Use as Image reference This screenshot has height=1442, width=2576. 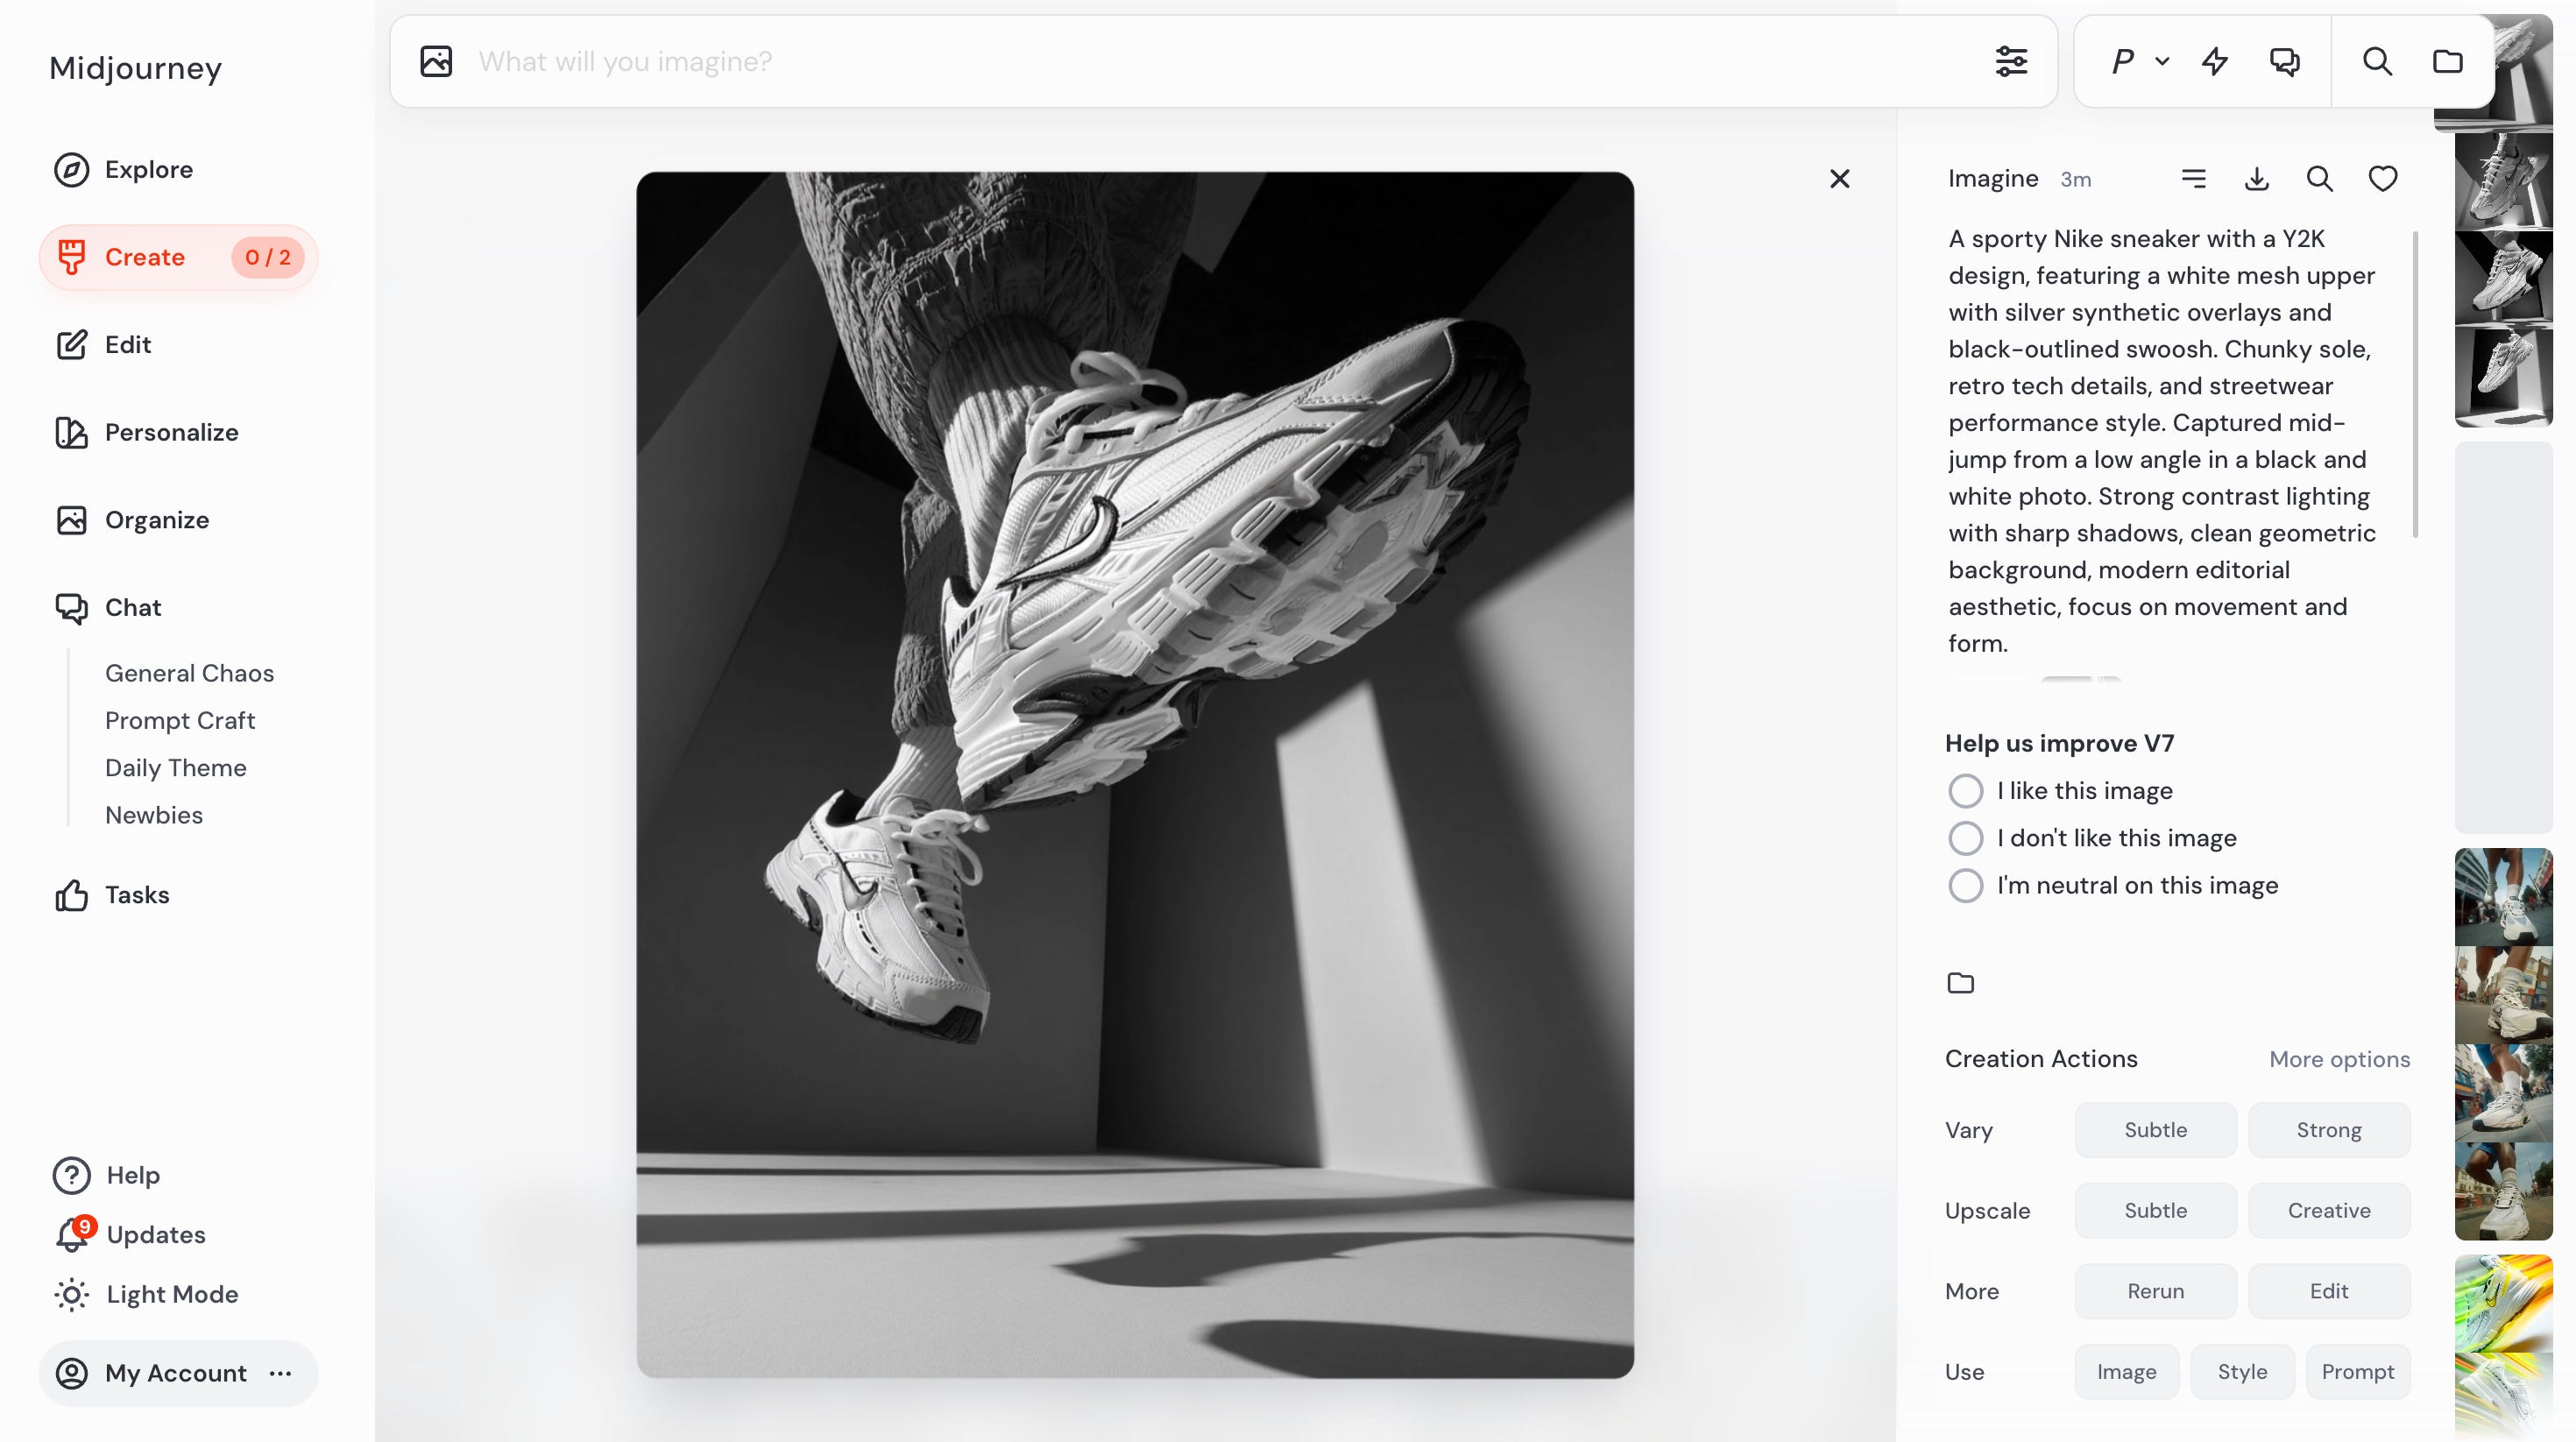click(x=2126, y=1372)
